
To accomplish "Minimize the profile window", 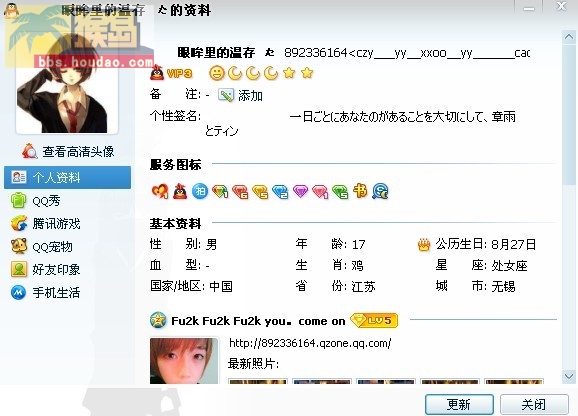I will (x=529, y=8).
